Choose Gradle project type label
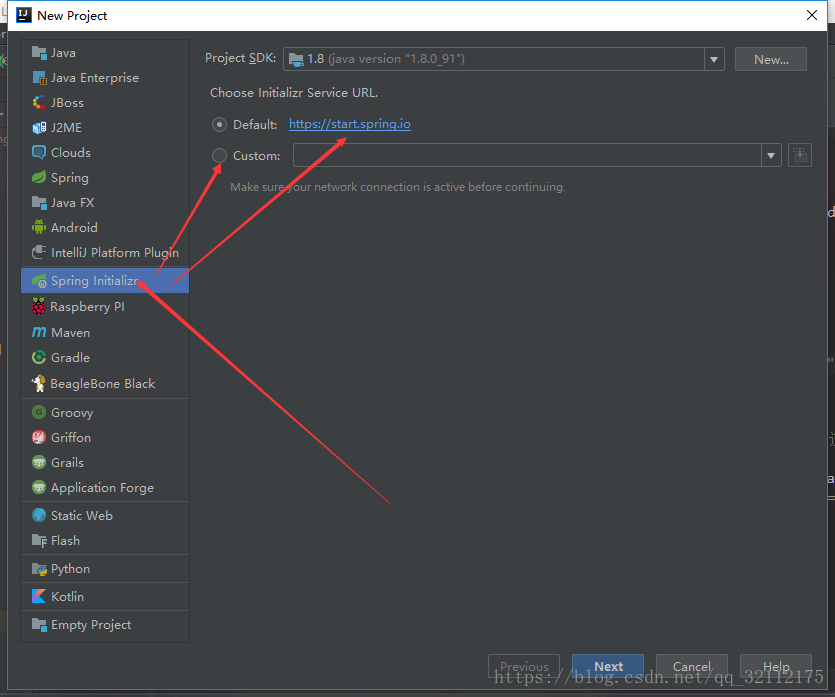 click(x=70, y=357)
